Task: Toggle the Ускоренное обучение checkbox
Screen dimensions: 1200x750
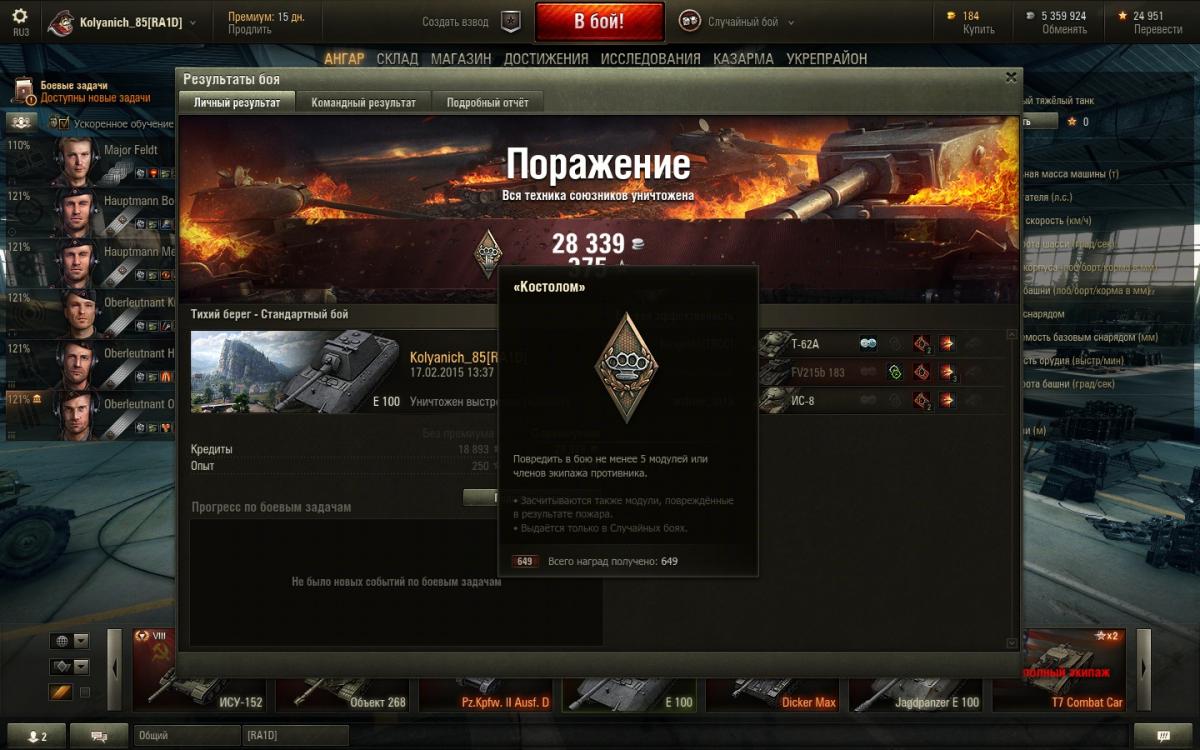Action: [63, 123]
